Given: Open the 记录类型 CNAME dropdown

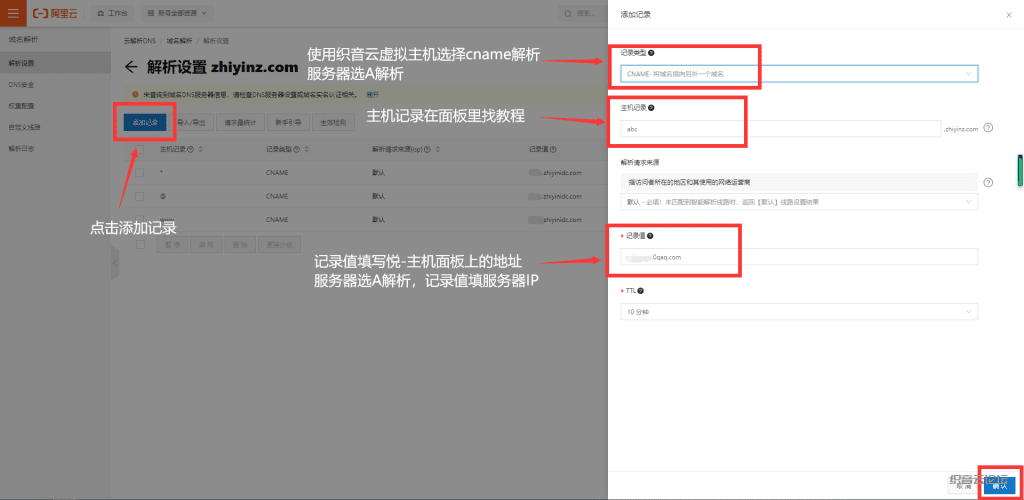Looking at the screenshot, I should 799,74.
